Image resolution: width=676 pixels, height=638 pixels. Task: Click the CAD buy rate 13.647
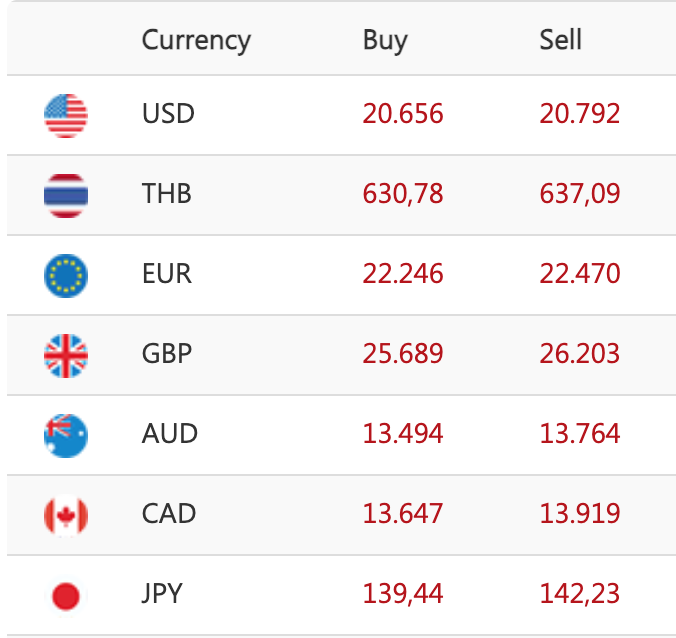403,514
